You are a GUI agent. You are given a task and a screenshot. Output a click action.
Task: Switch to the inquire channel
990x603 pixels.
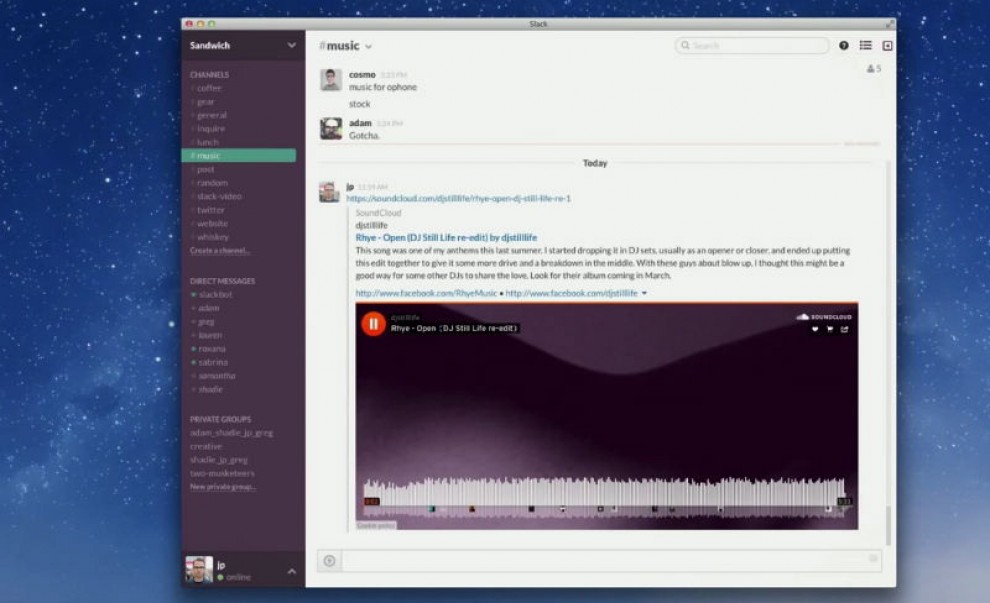(x=210, y=129)
